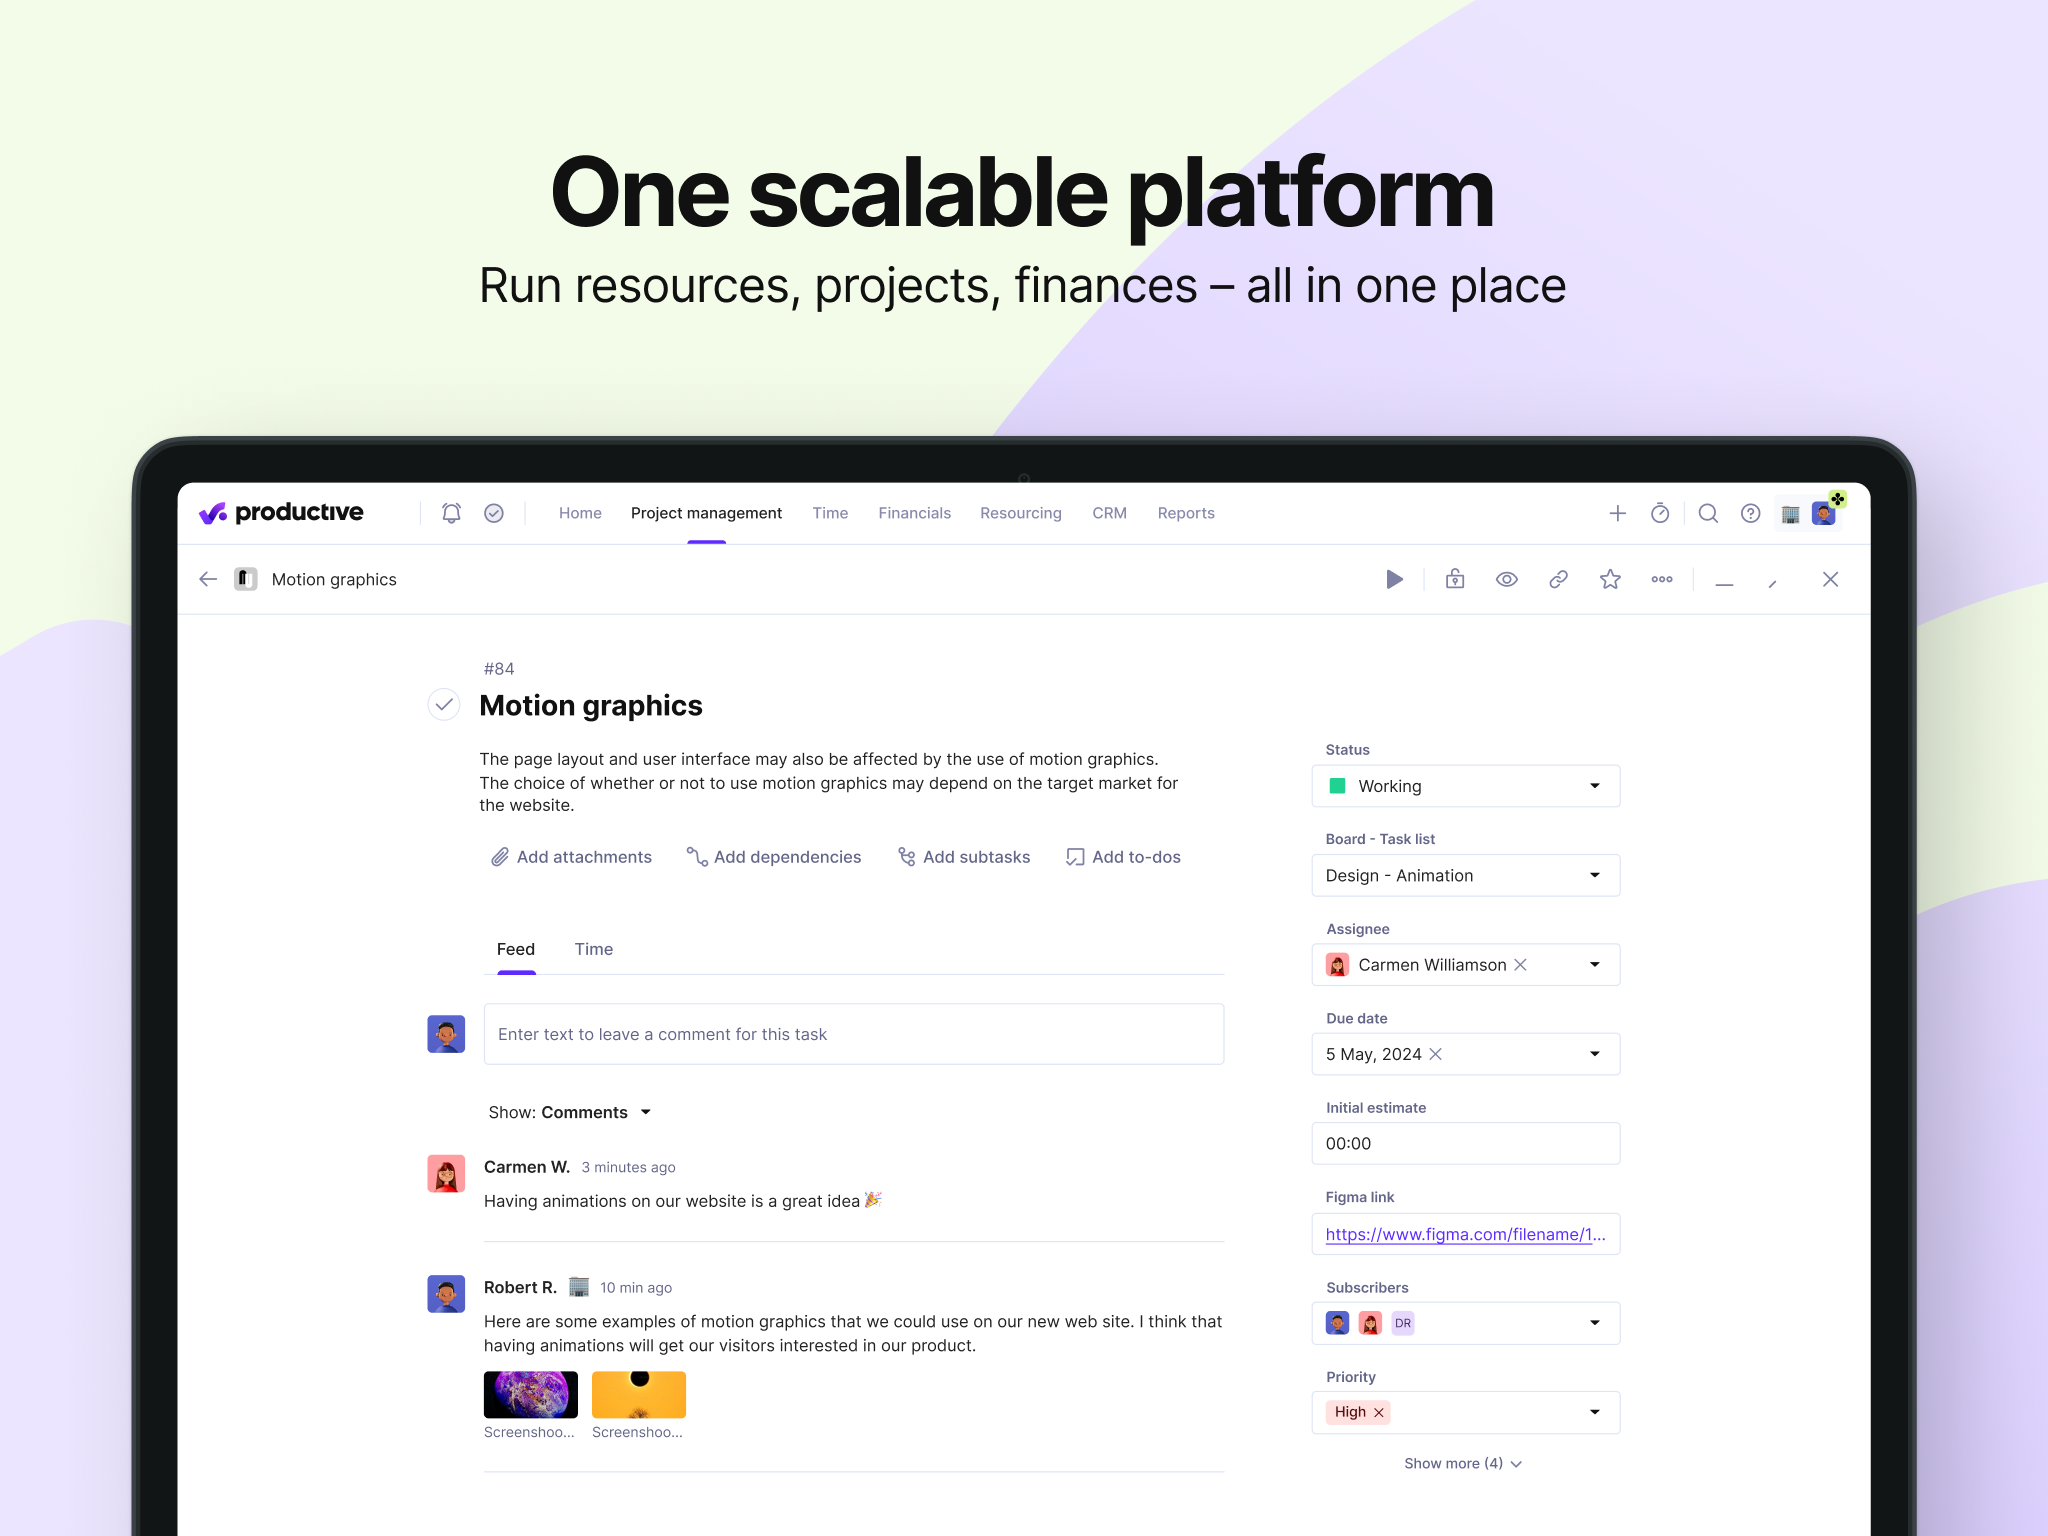Open search with the magnifier icon
This screenshot has height=1536, width=2048.
[1708, 513]
